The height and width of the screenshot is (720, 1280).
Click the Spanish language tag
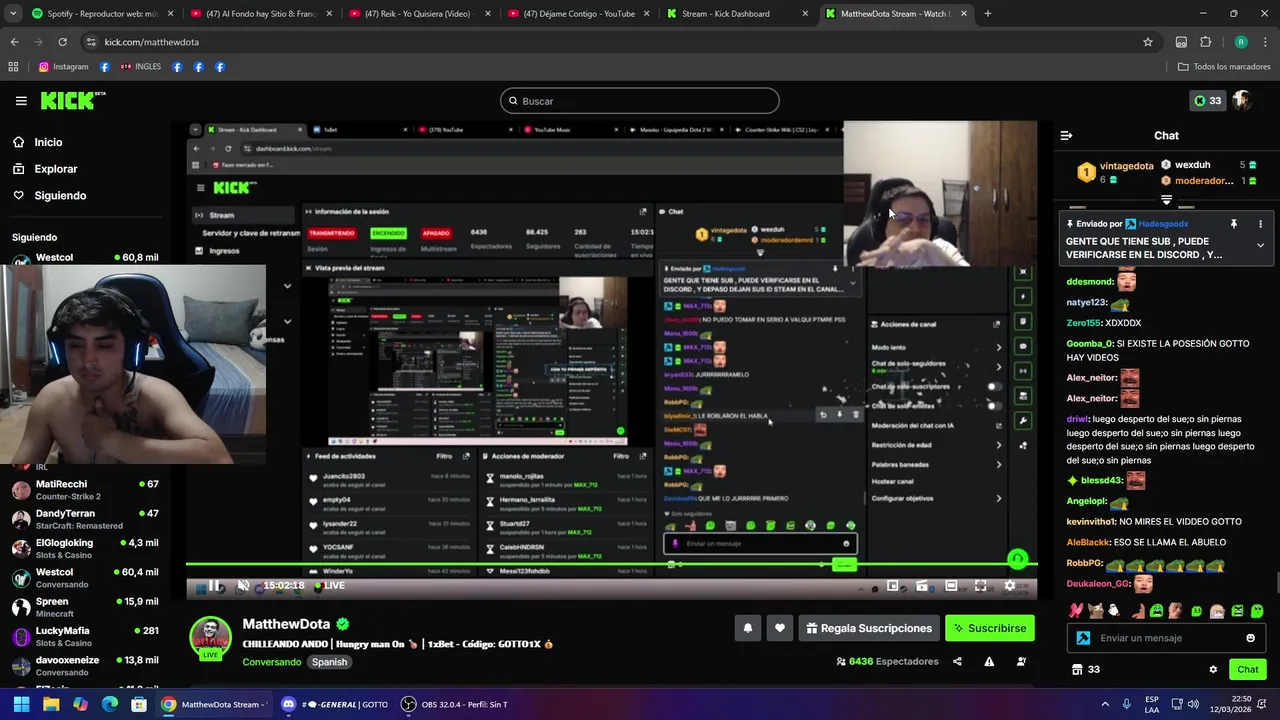click(329, 662)
